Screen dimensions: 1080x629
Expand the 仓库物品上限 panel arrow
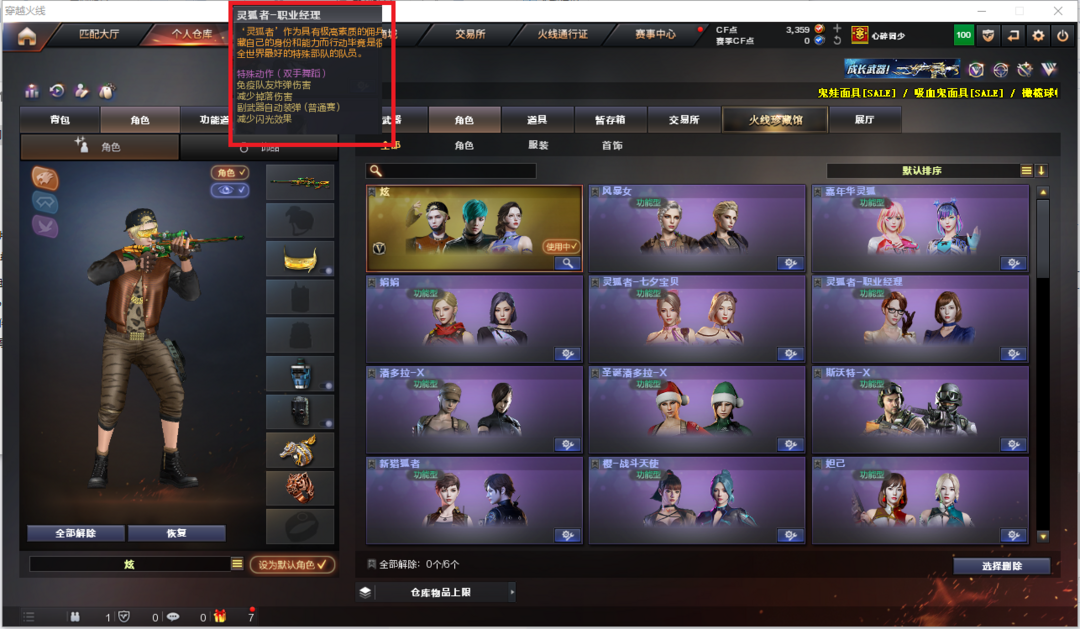click(x=512, y=592)
